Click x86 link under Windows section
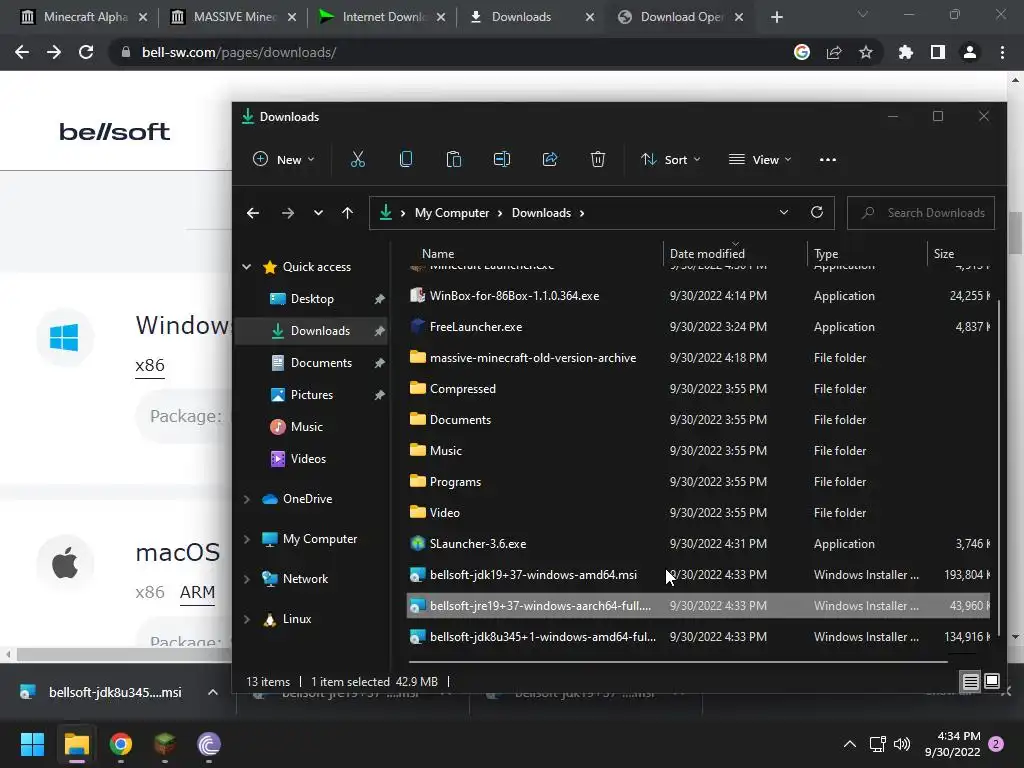Screen dimensions: 1024x768 pyautogui.click(x=150, y=365)
